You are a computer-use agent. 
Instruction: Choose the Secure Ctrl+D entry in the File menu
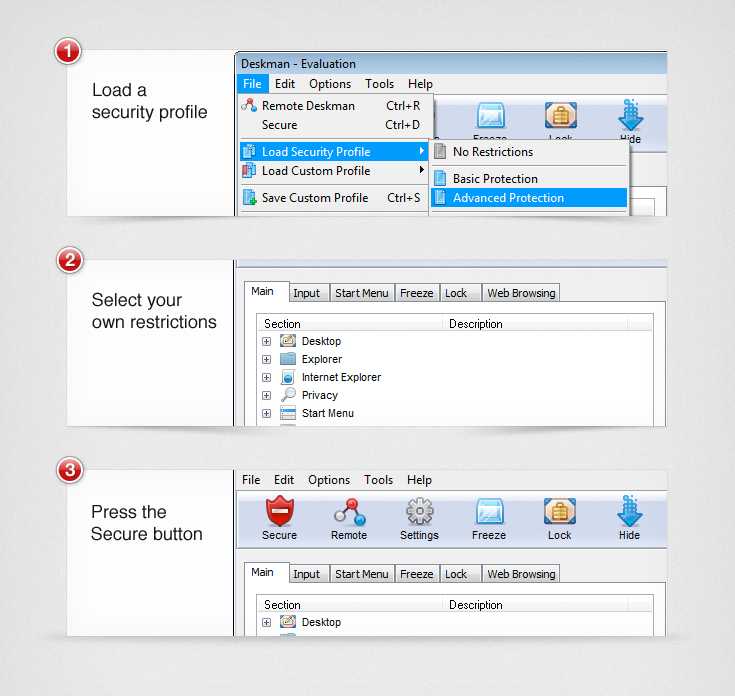point(335,125)
